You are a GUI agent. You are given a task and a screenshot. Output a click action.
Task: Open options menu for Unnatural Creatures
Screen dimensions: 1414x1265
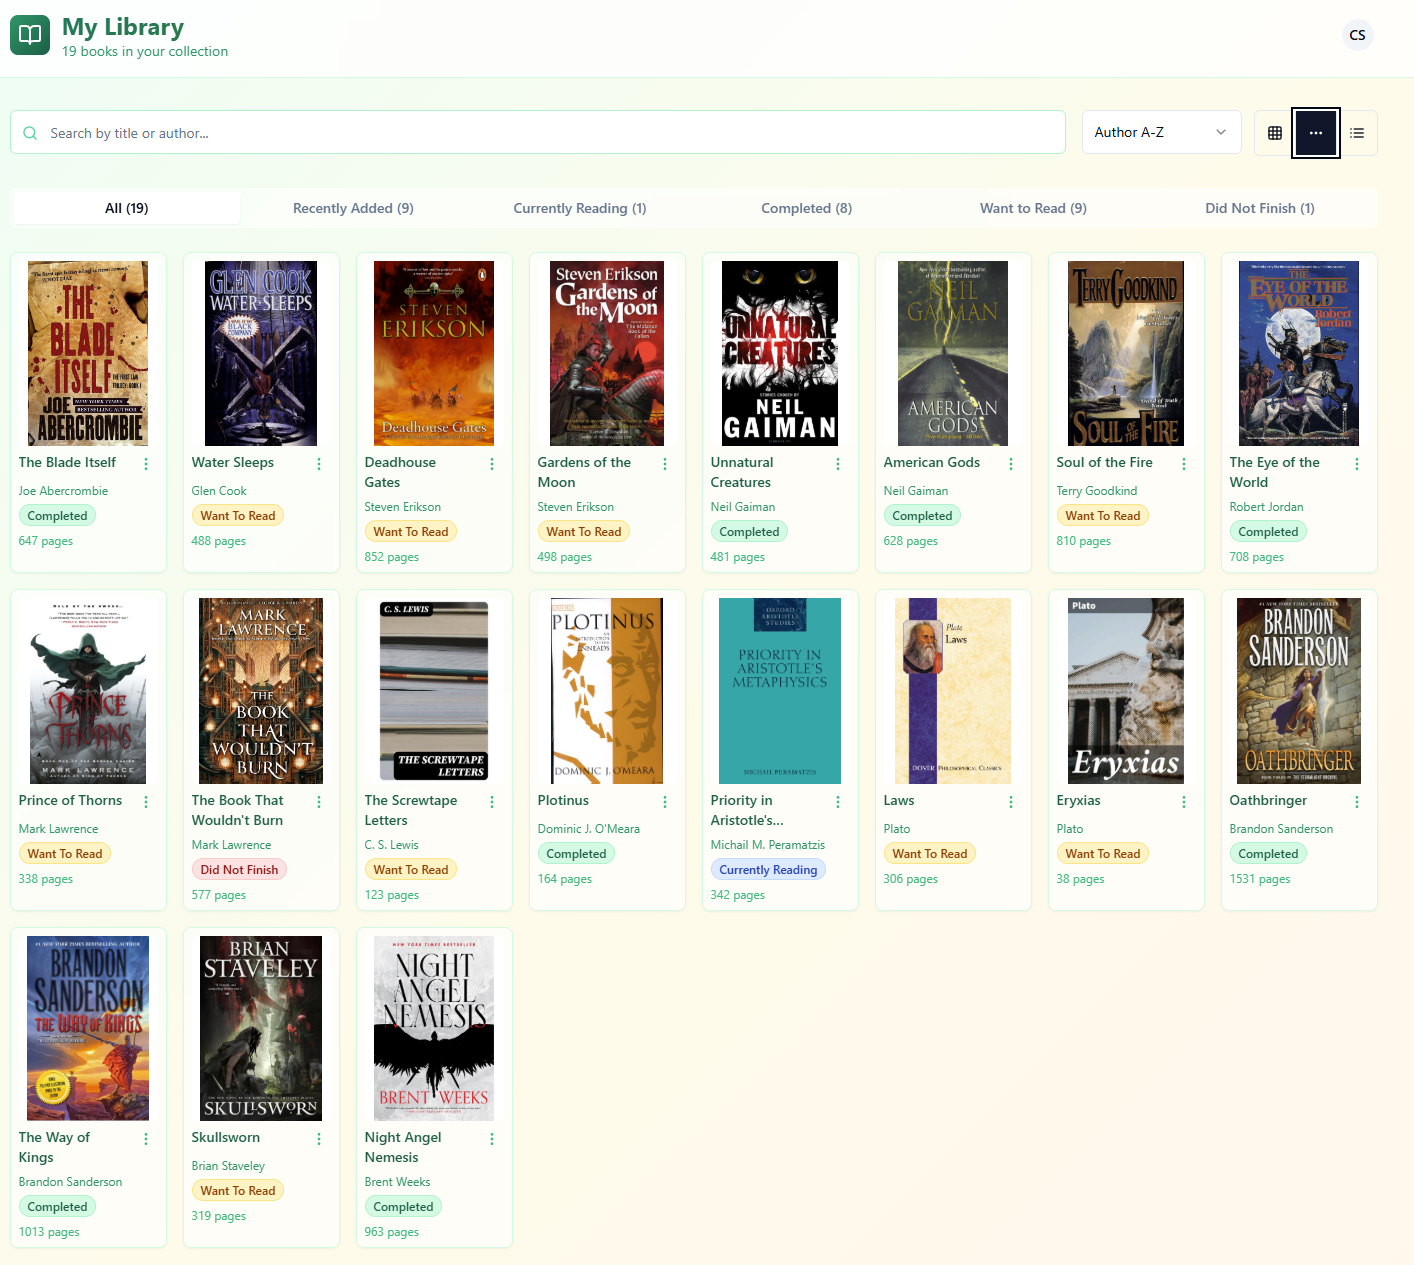coord(838,464)
